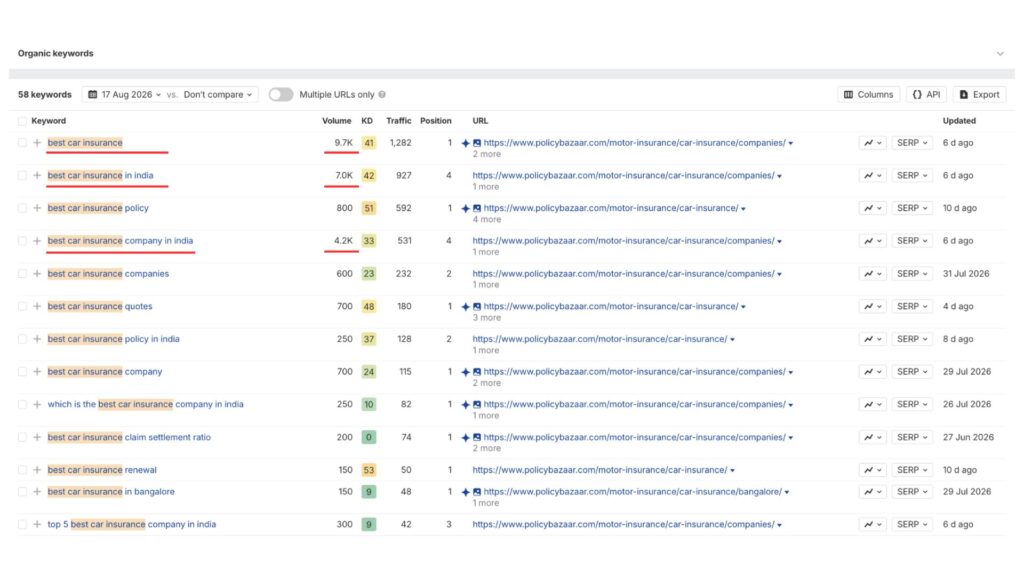This screenshot has width=1024, height=576.
Task: Click the sparkle SERP feature icon in 'best car insurance in bangalore' row
Action: 465,492
